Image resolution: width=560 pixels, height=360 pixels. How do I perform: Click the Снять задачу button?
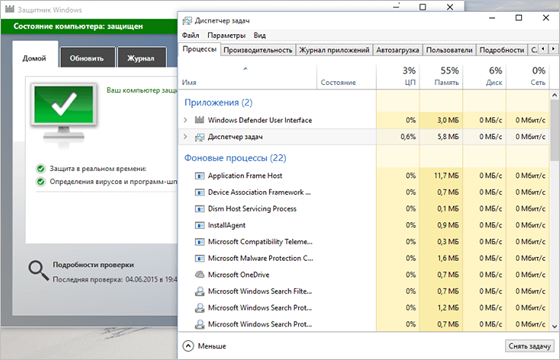tap(530, 346)
